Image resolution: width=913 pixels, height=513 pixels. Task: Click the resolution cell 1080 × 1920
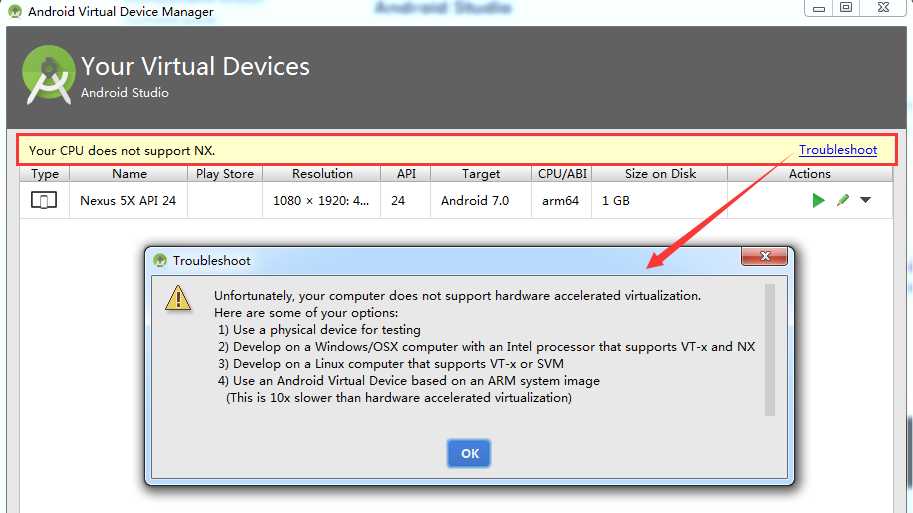tap(321, 200)
